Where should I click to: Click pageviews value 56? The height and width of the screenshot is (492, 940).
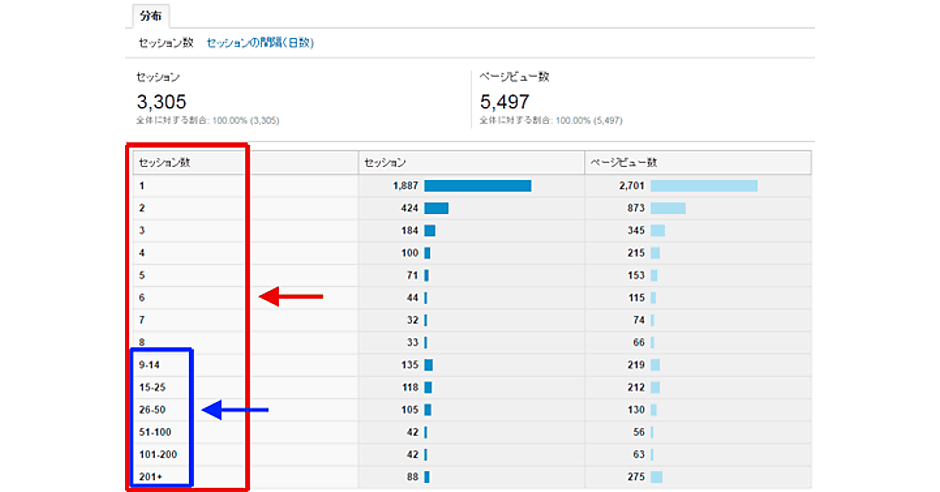[639, 432]
